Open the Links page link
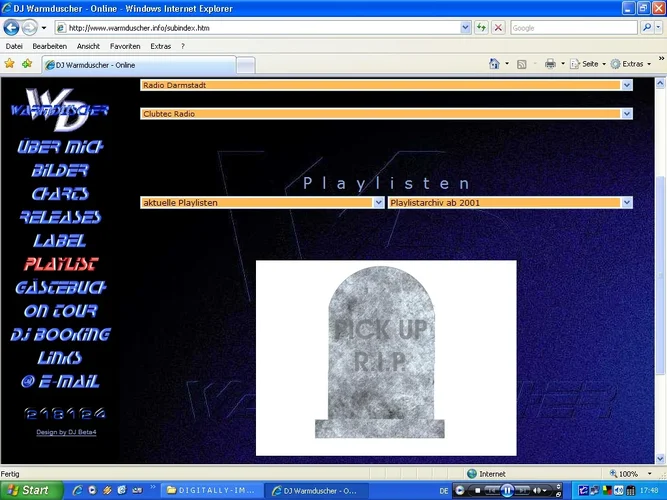This screenshot has width=667, height=500. [x=60, y=358]
